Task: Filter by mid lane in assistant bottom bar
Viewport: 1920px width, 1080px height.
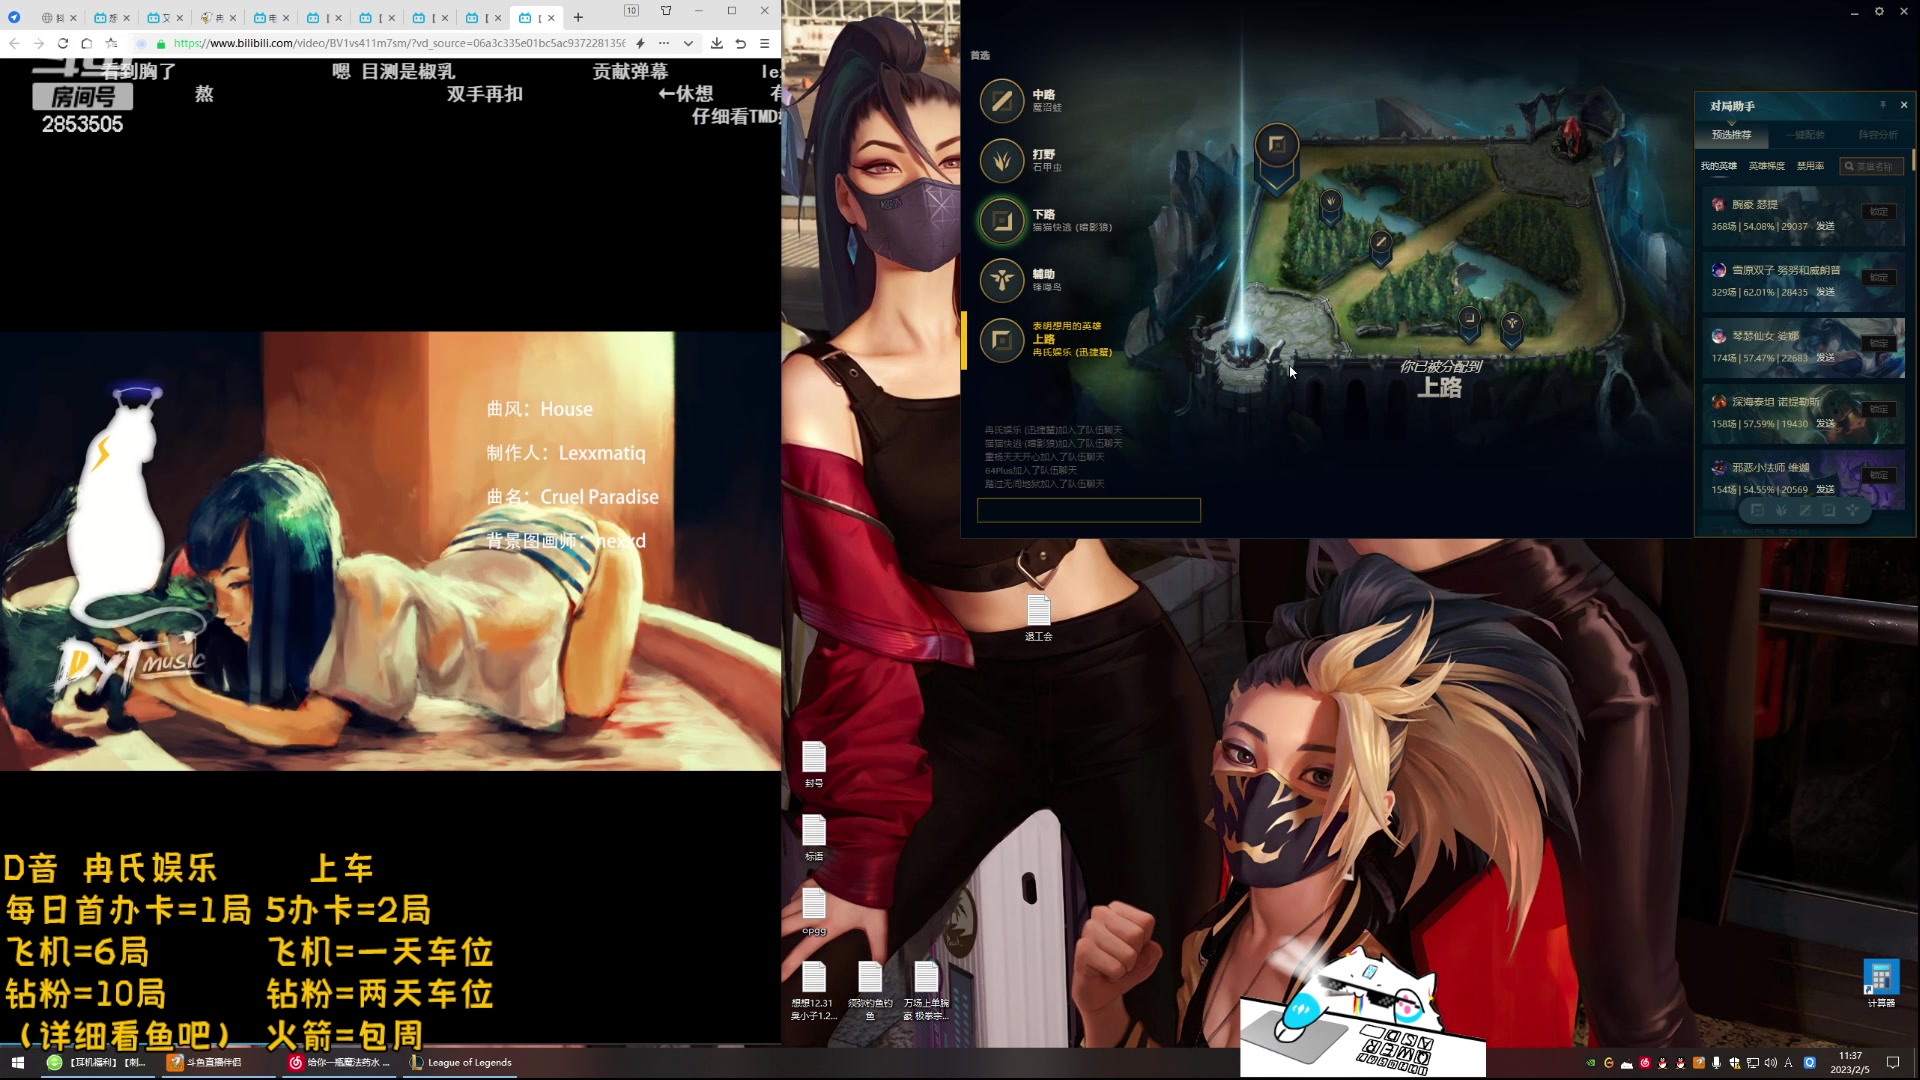Action: [x=1805, y=510]
